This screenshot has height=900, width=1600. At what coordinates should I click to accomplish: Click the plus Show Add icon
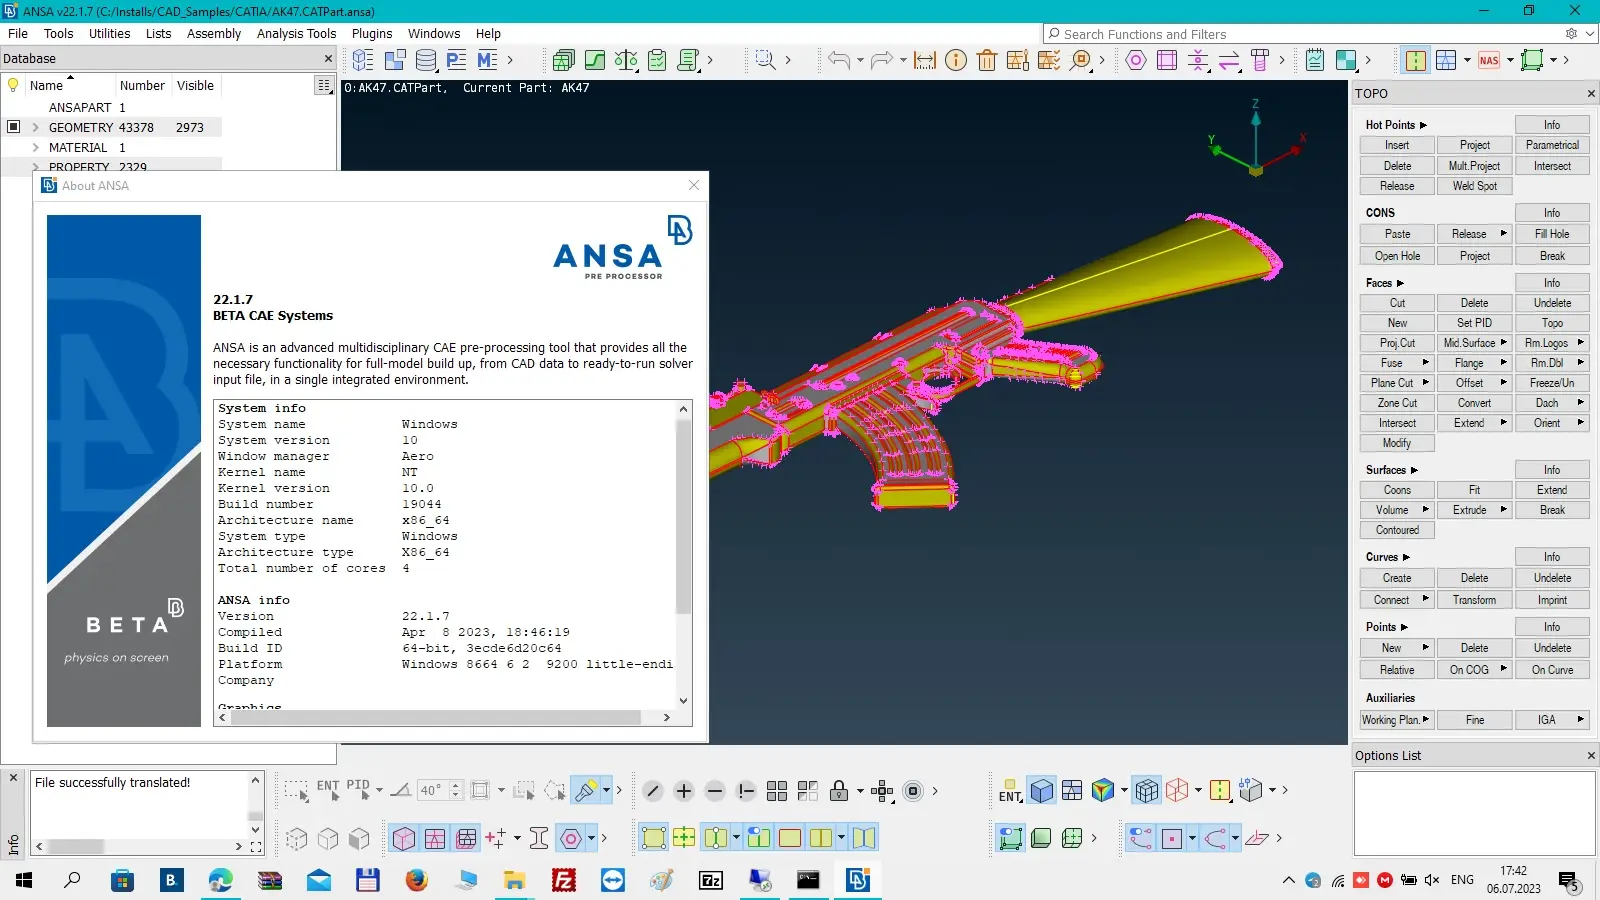pyautogui.click(x=684, y=791)
